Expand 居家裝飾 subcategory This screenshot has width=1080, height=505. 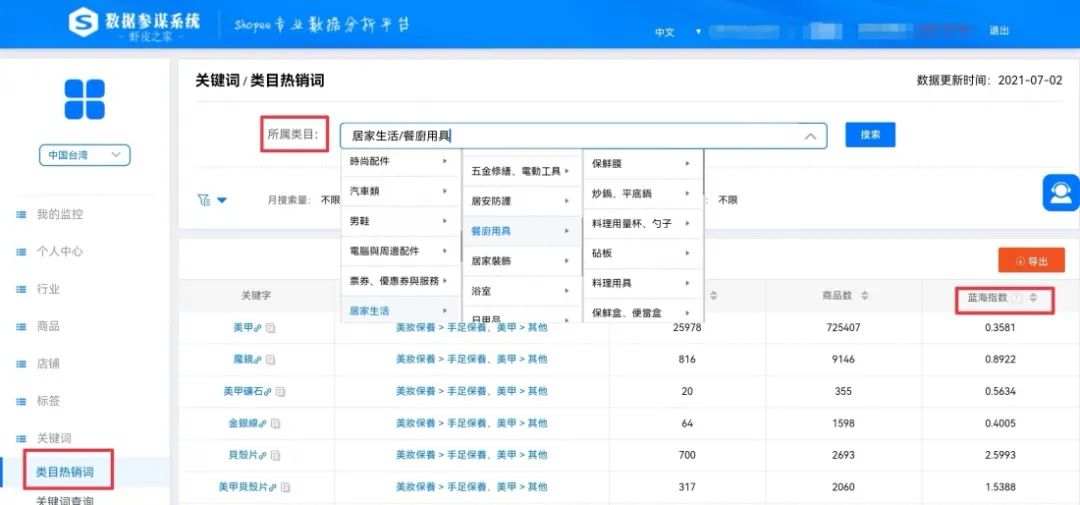(522, 261)
